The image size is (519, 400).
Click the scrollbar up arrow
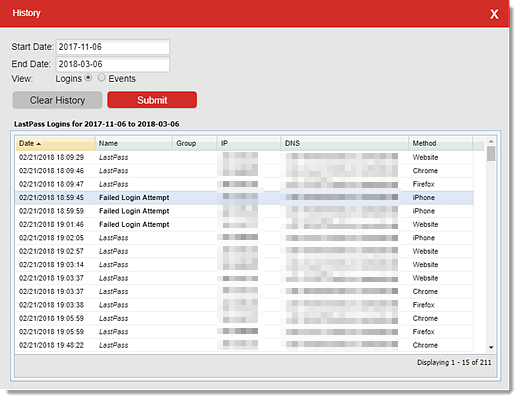tap(491, 142)
